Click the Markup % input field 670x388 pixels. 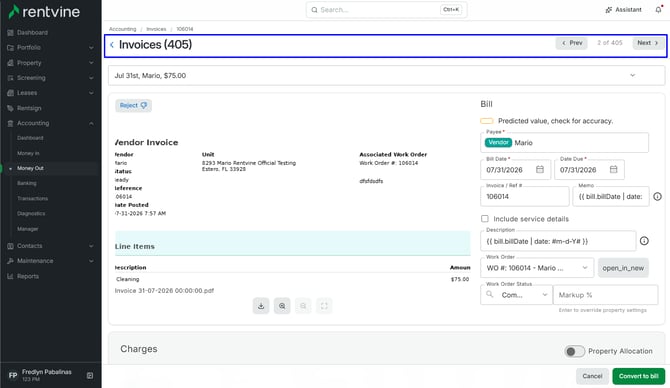pos(605,295)
